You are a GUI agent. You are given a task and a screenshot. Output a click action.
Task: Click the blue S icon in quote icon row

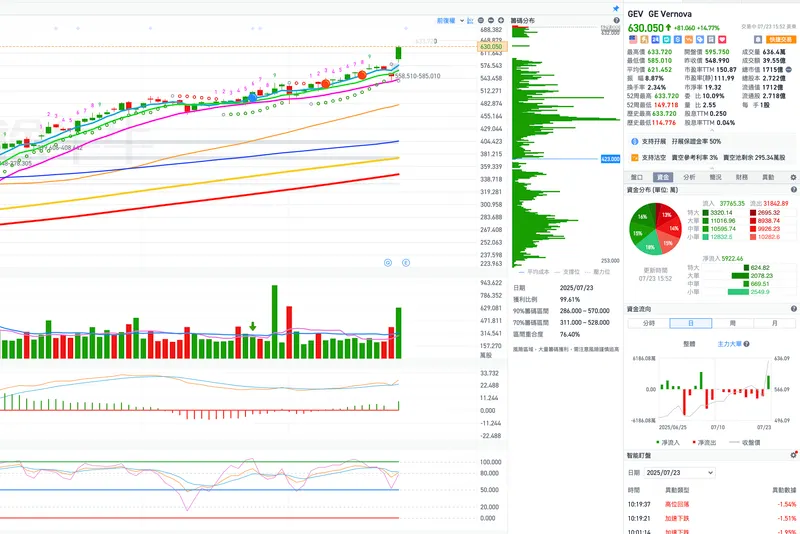[678, 39]
